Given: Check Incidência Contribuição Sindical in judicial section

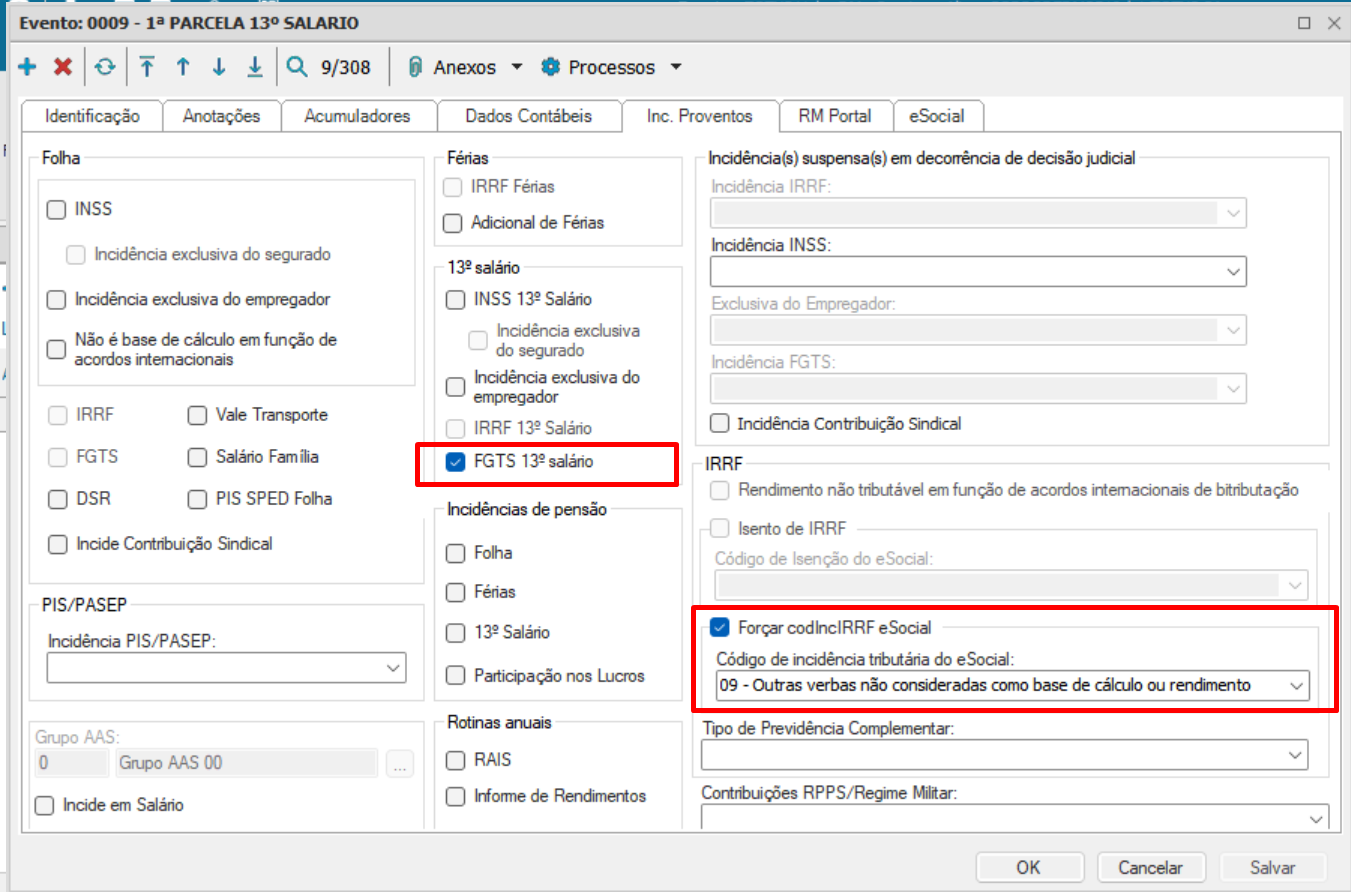Looking at the screenshot, I should pos(719,424).
